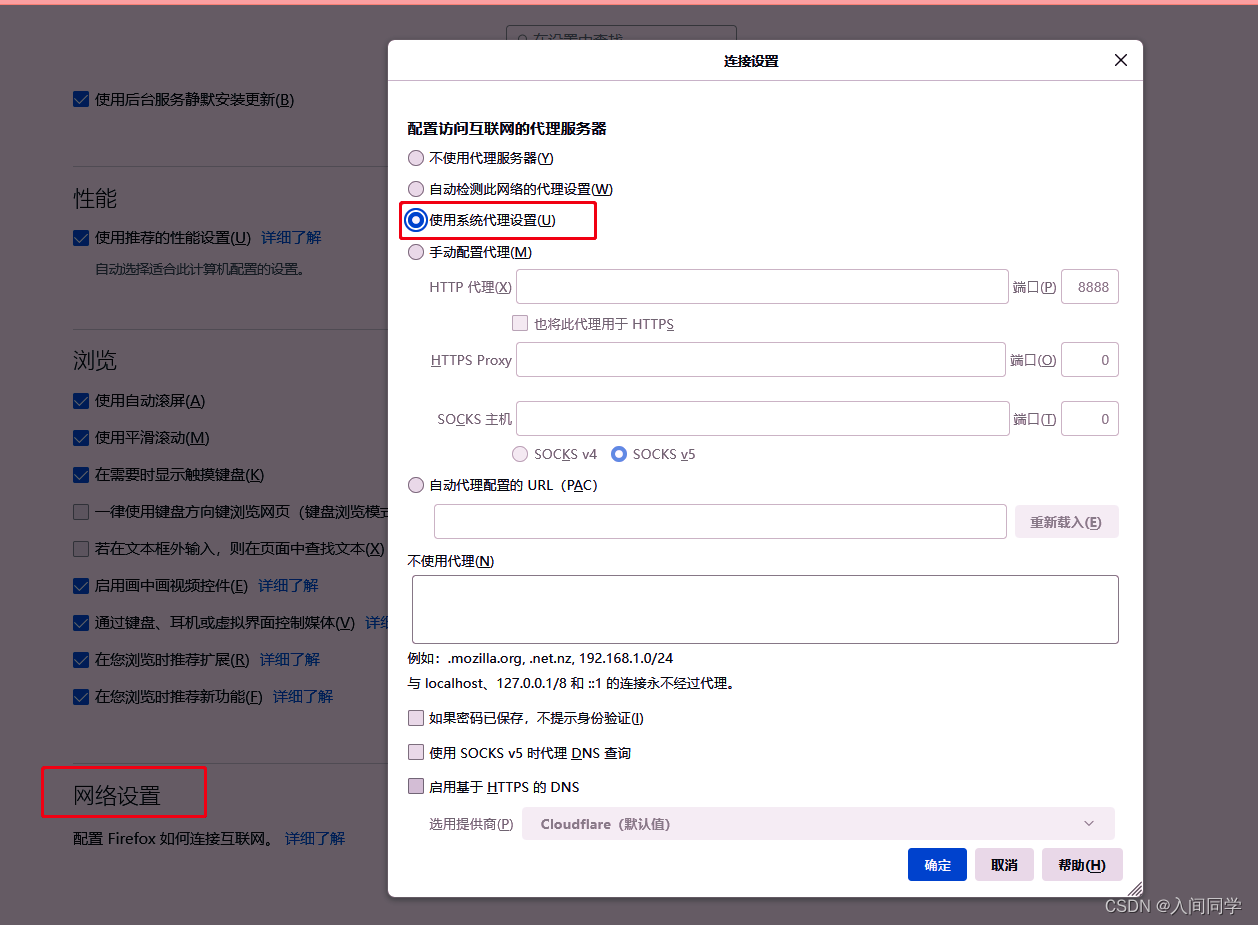1258x925 pixels.
Task: Select 自动代理配置的 URL (PAC) option
Action: (x=416, y=485)
